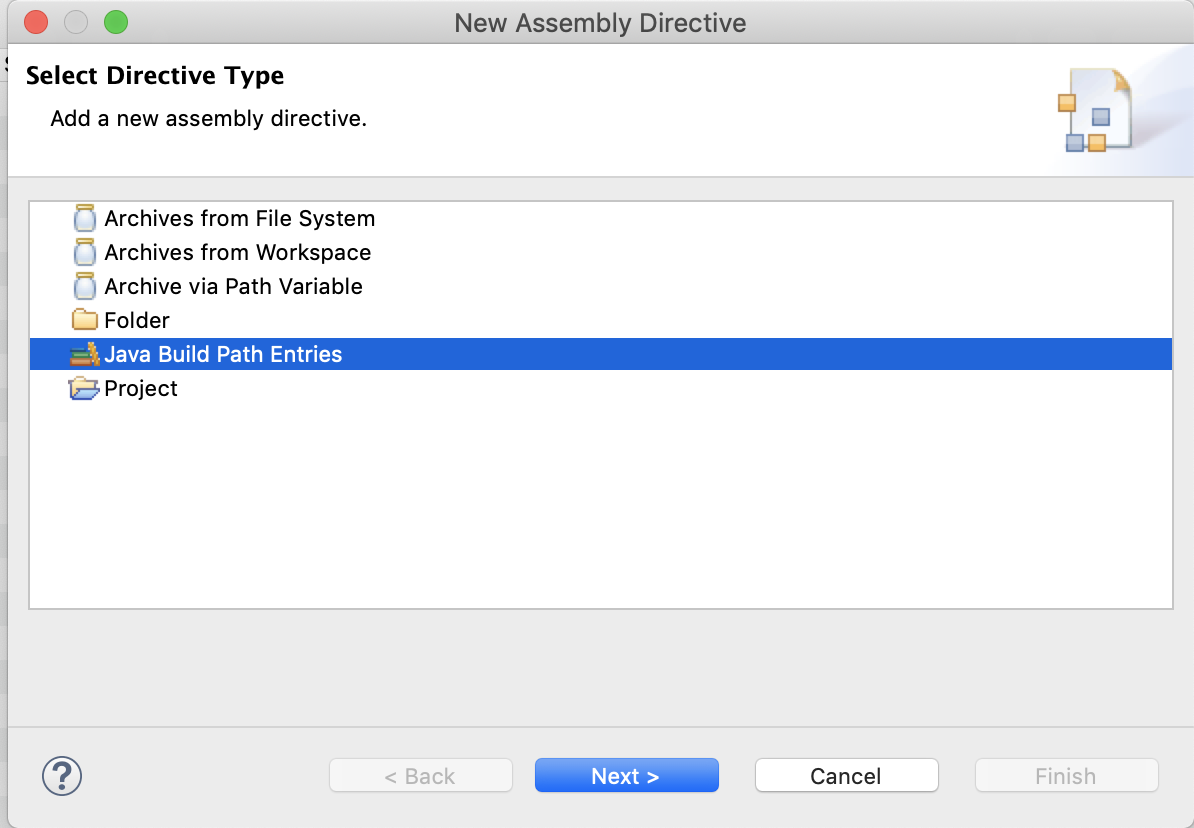Select the highlighted Java Build Path Entries row

pyautogui.click(x=223, y=355)
